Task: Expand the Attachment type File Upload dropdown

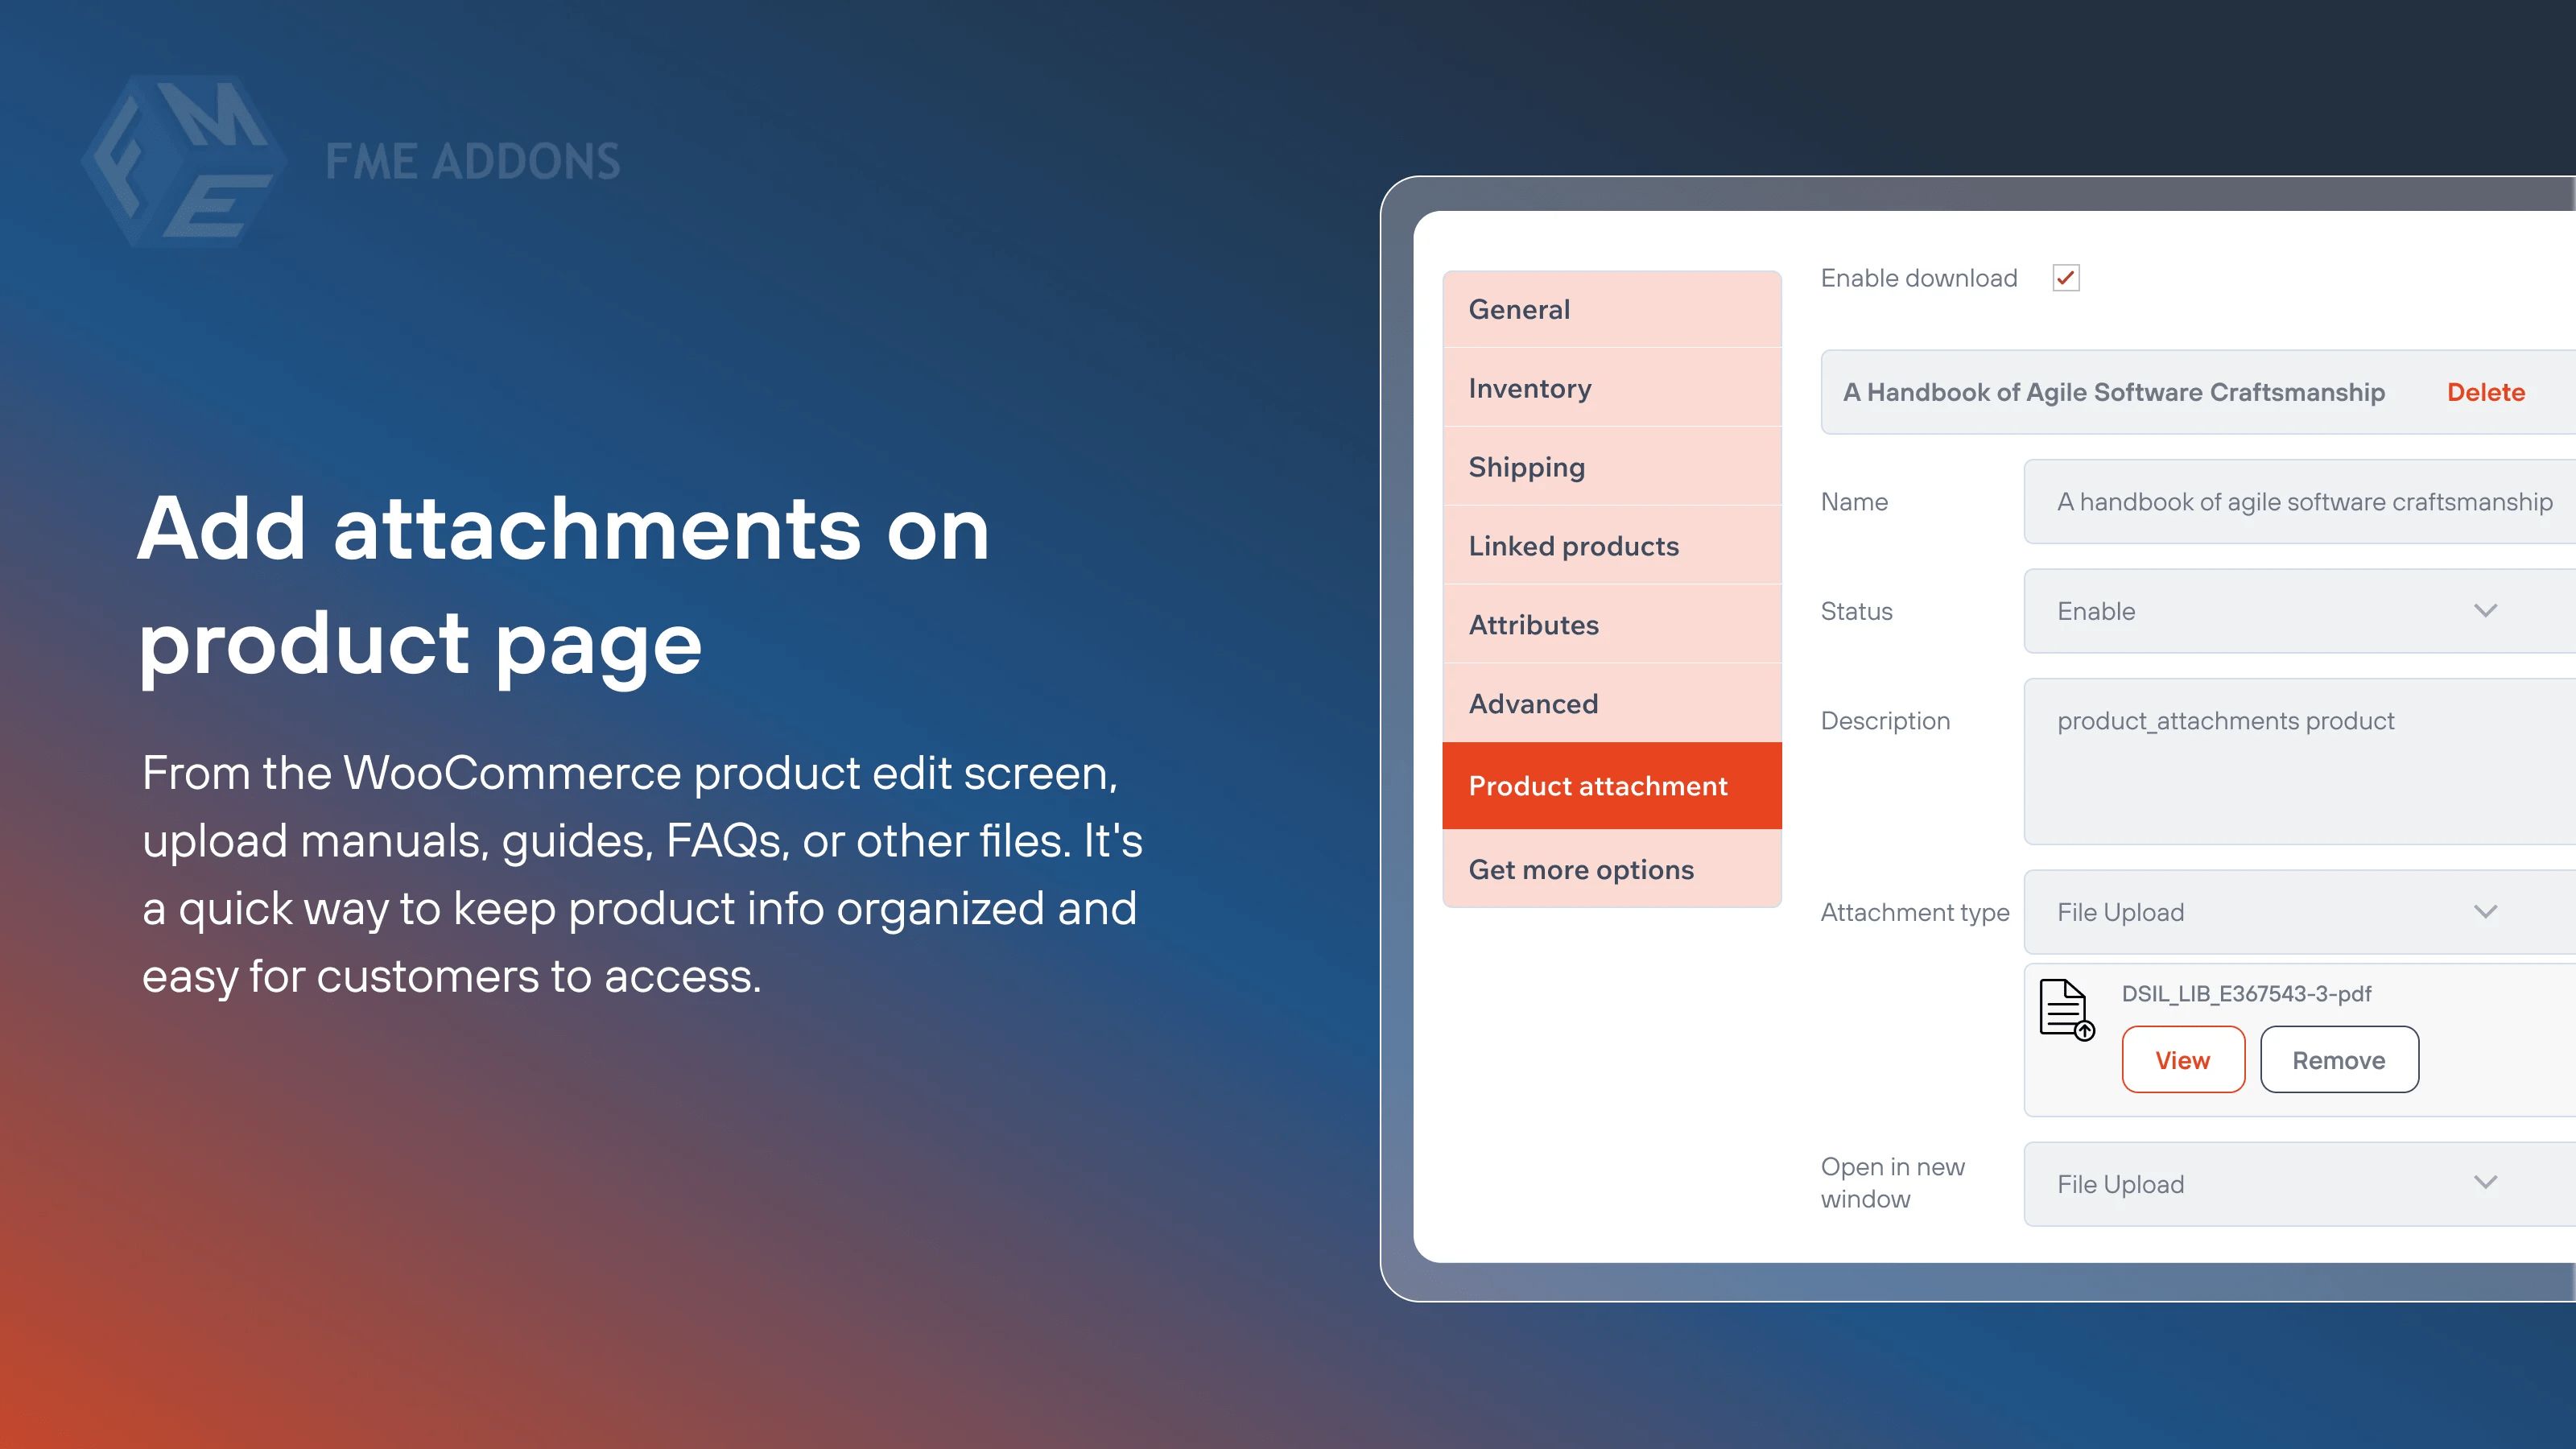Action: (2290, 912)
